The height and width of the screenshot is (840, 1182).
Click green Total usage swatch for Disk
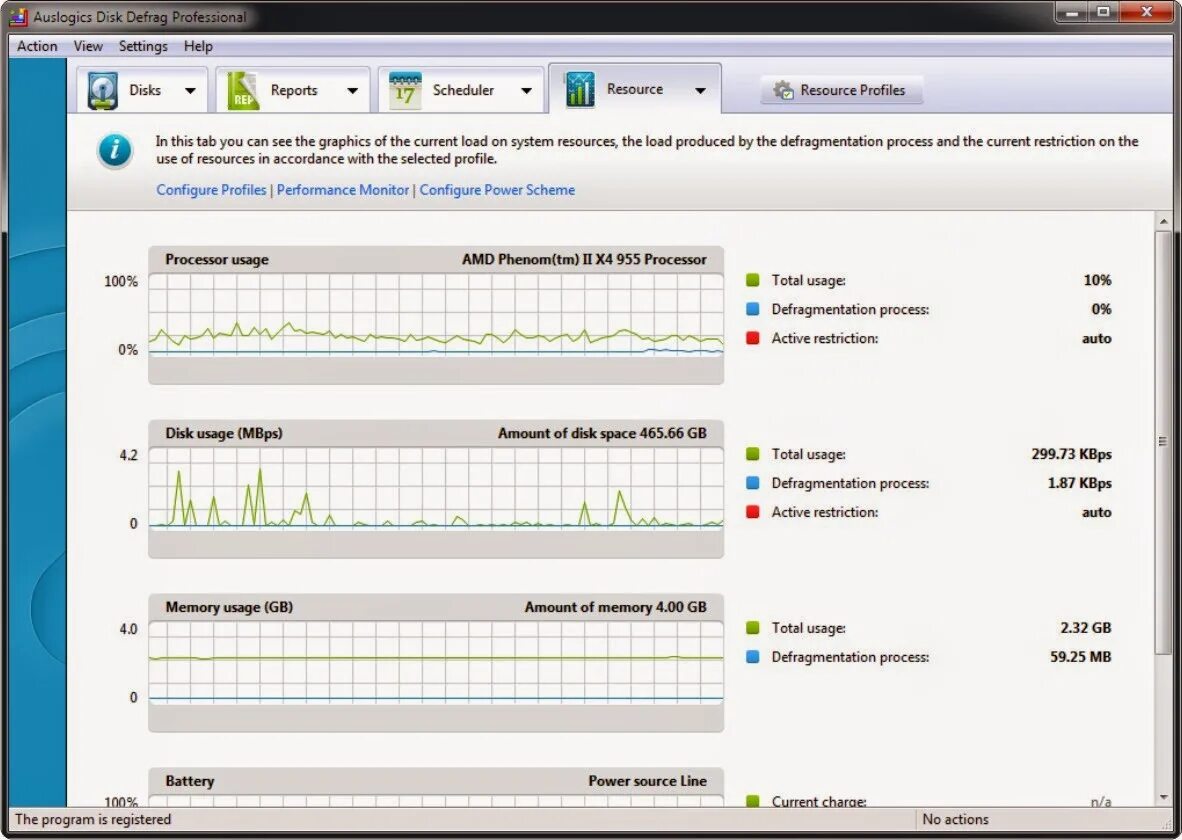point(752,454)
